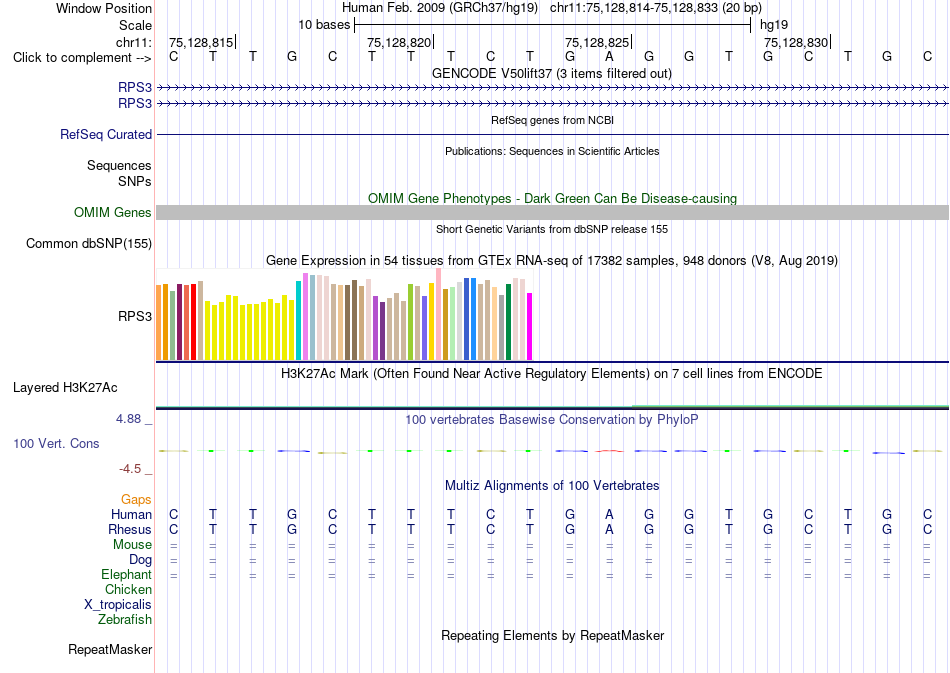Click the dark green GTEx expression bar
Screen dimensions: 950x673
click(x=508, y=322)
